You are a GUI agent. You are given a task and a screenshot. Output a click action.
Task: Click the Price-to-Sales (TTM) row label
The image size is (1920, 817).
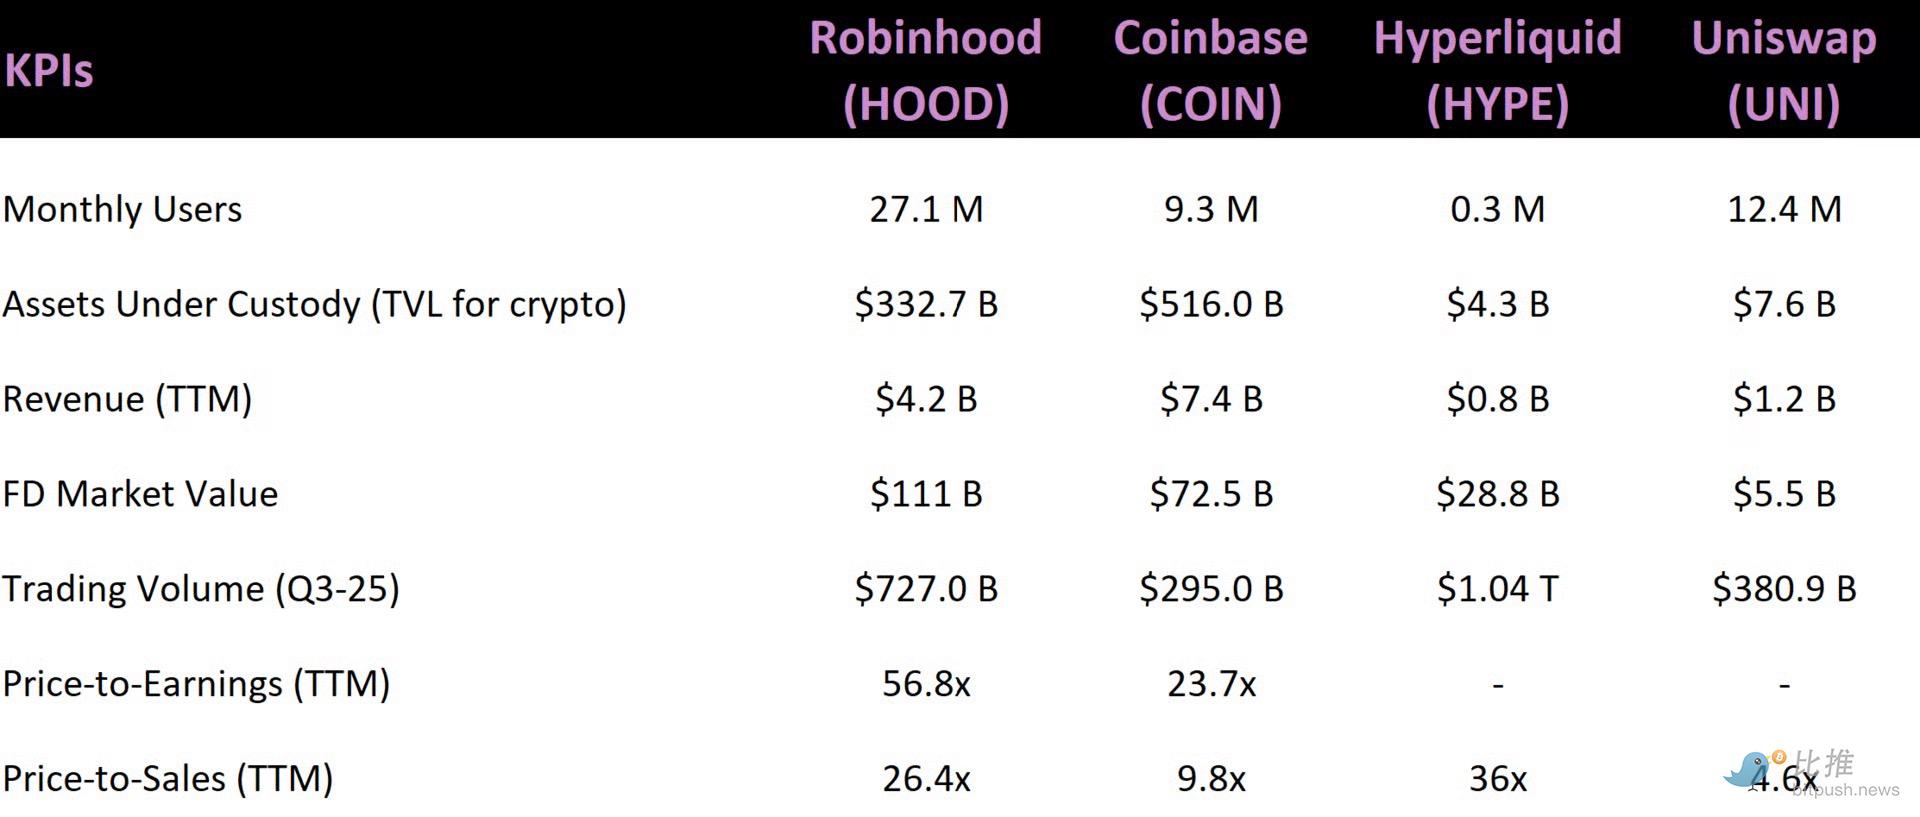coord(168,779)
